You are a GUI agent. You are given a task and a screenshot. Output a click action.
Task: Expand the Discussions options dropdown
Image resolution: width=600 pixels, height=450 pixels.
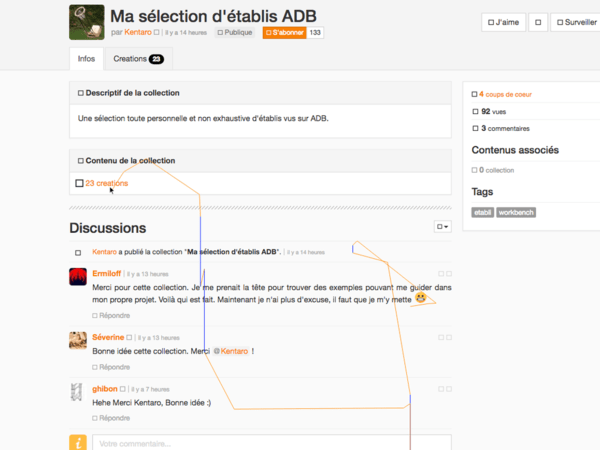point(442,227)
